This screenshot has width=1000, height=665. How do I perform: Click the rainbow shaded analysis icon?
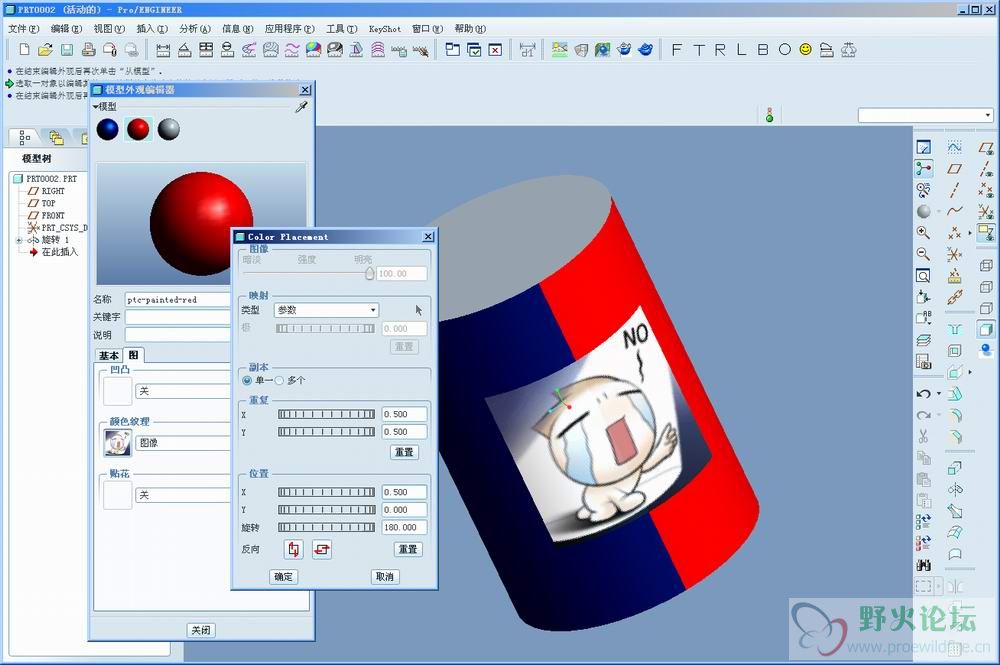click(313, 50)
